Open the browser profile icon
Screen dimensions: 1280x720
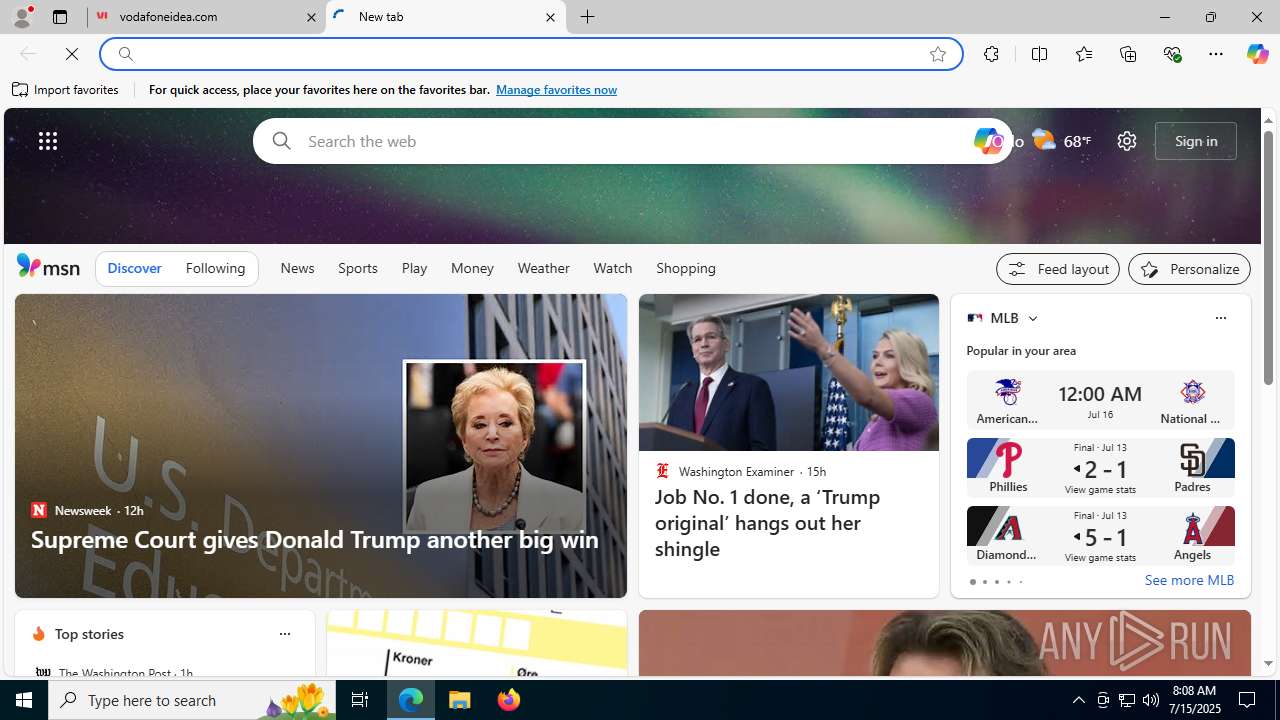click(21, 17)
